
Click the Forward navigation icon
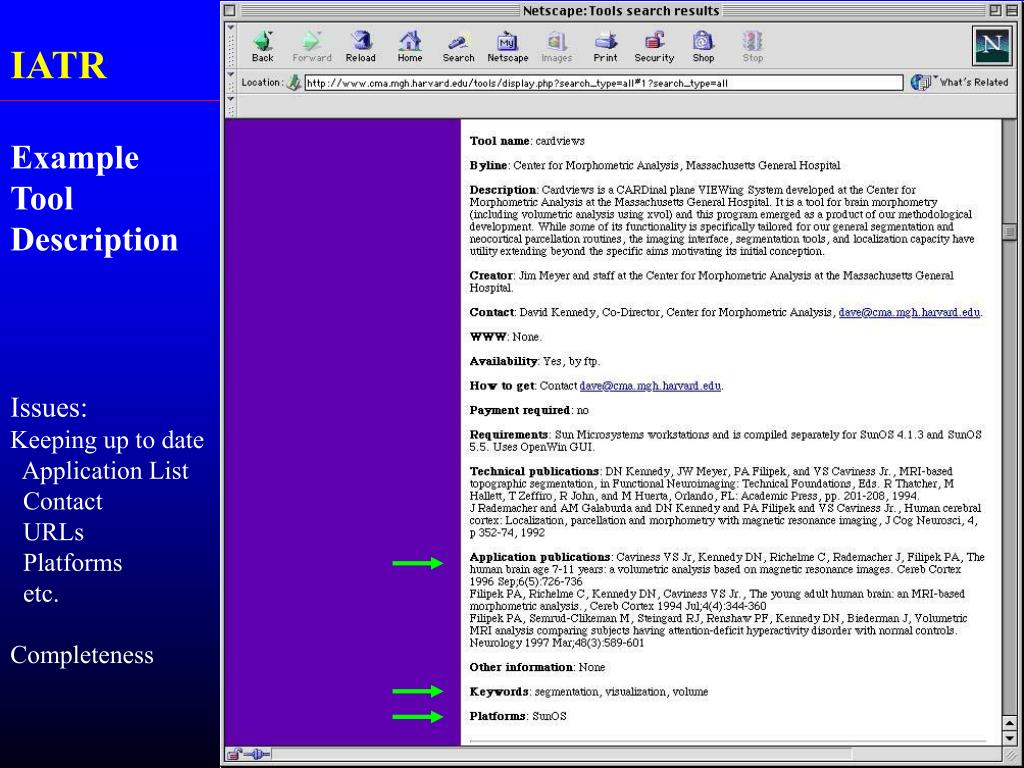tap(312, 46)
